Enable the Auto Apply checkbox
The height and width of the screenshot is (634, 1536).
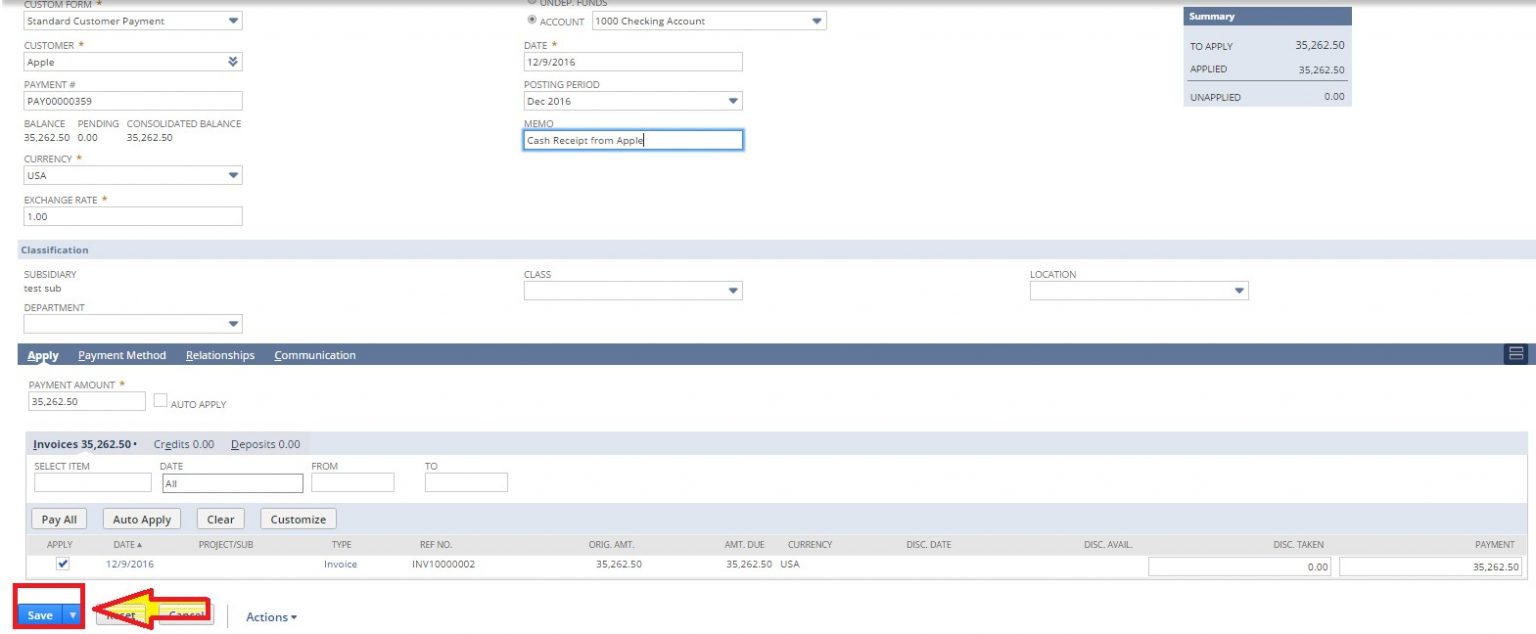[x=159, y=400]
